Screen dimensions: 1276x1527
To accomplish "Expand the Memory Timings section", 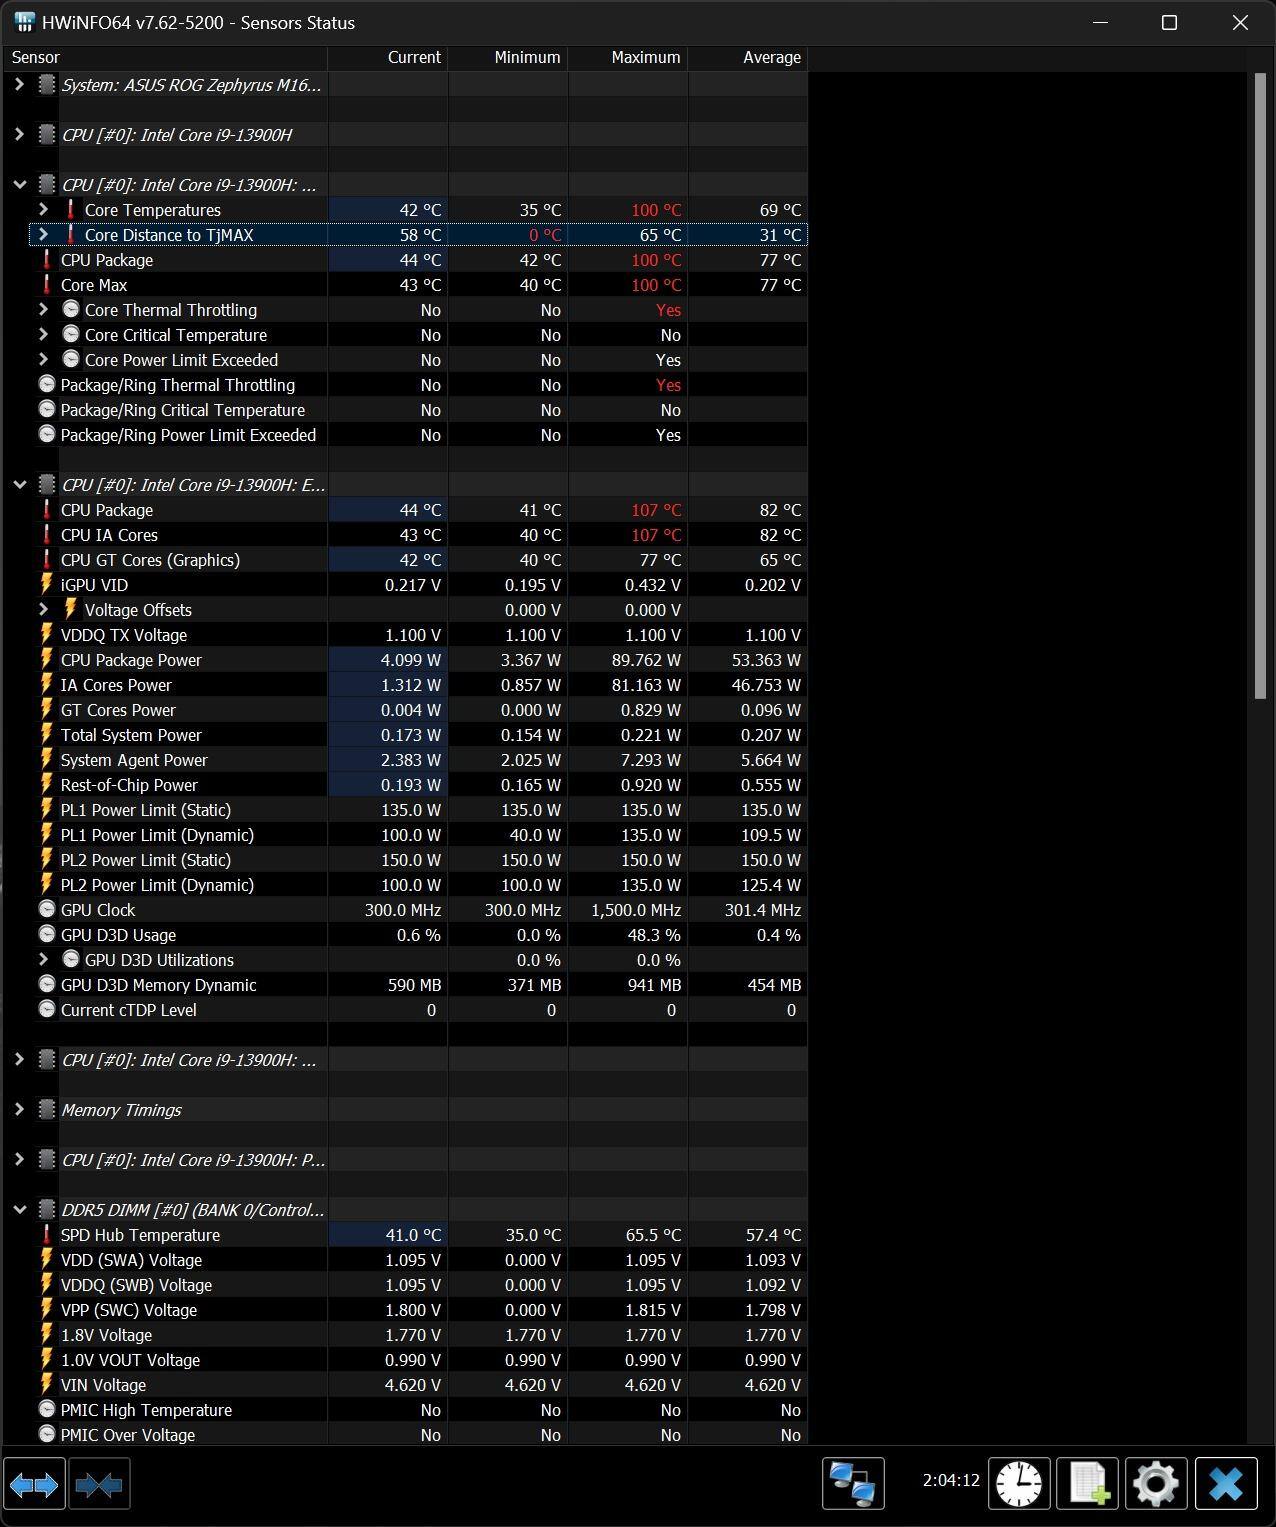I will pyautogui.click(x=19, y=1110).
